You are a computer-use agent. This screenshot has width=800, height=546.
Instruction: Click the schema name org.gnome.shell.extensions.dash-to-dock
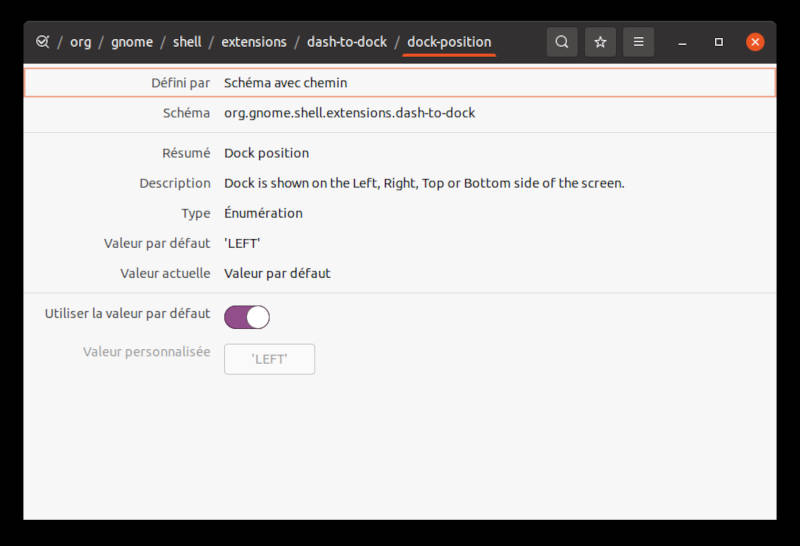[x=349, y=113]
